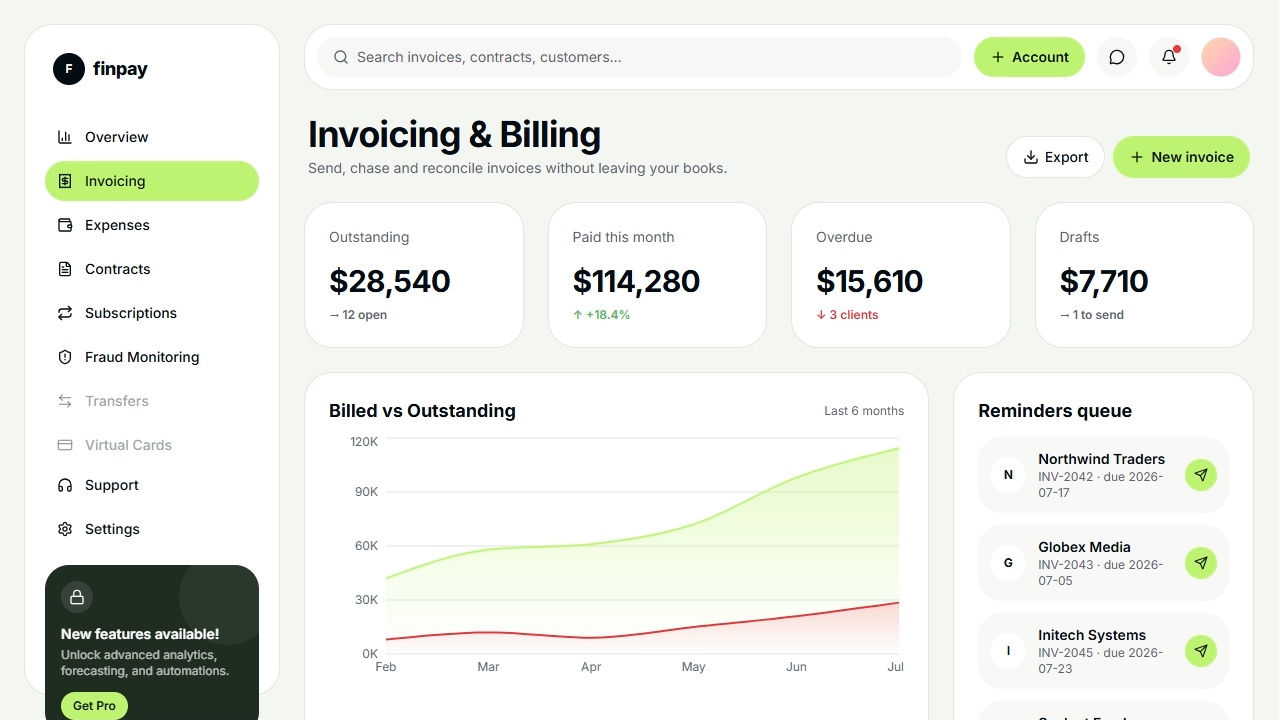Viewport: 1280px width, 720px height.
Task: Open Contracts from the sidebar
Action: (x=152, y=269)
